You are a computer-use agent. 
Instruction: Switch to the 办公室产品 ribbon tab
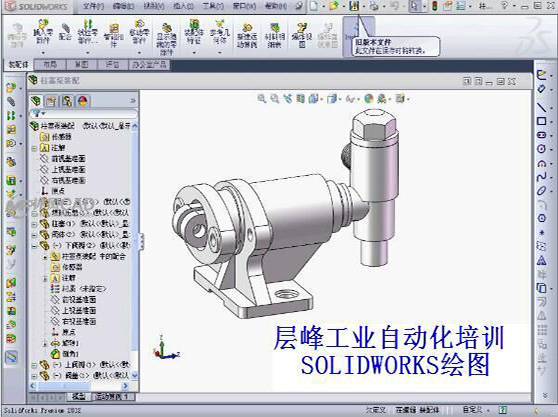(149, 64)
